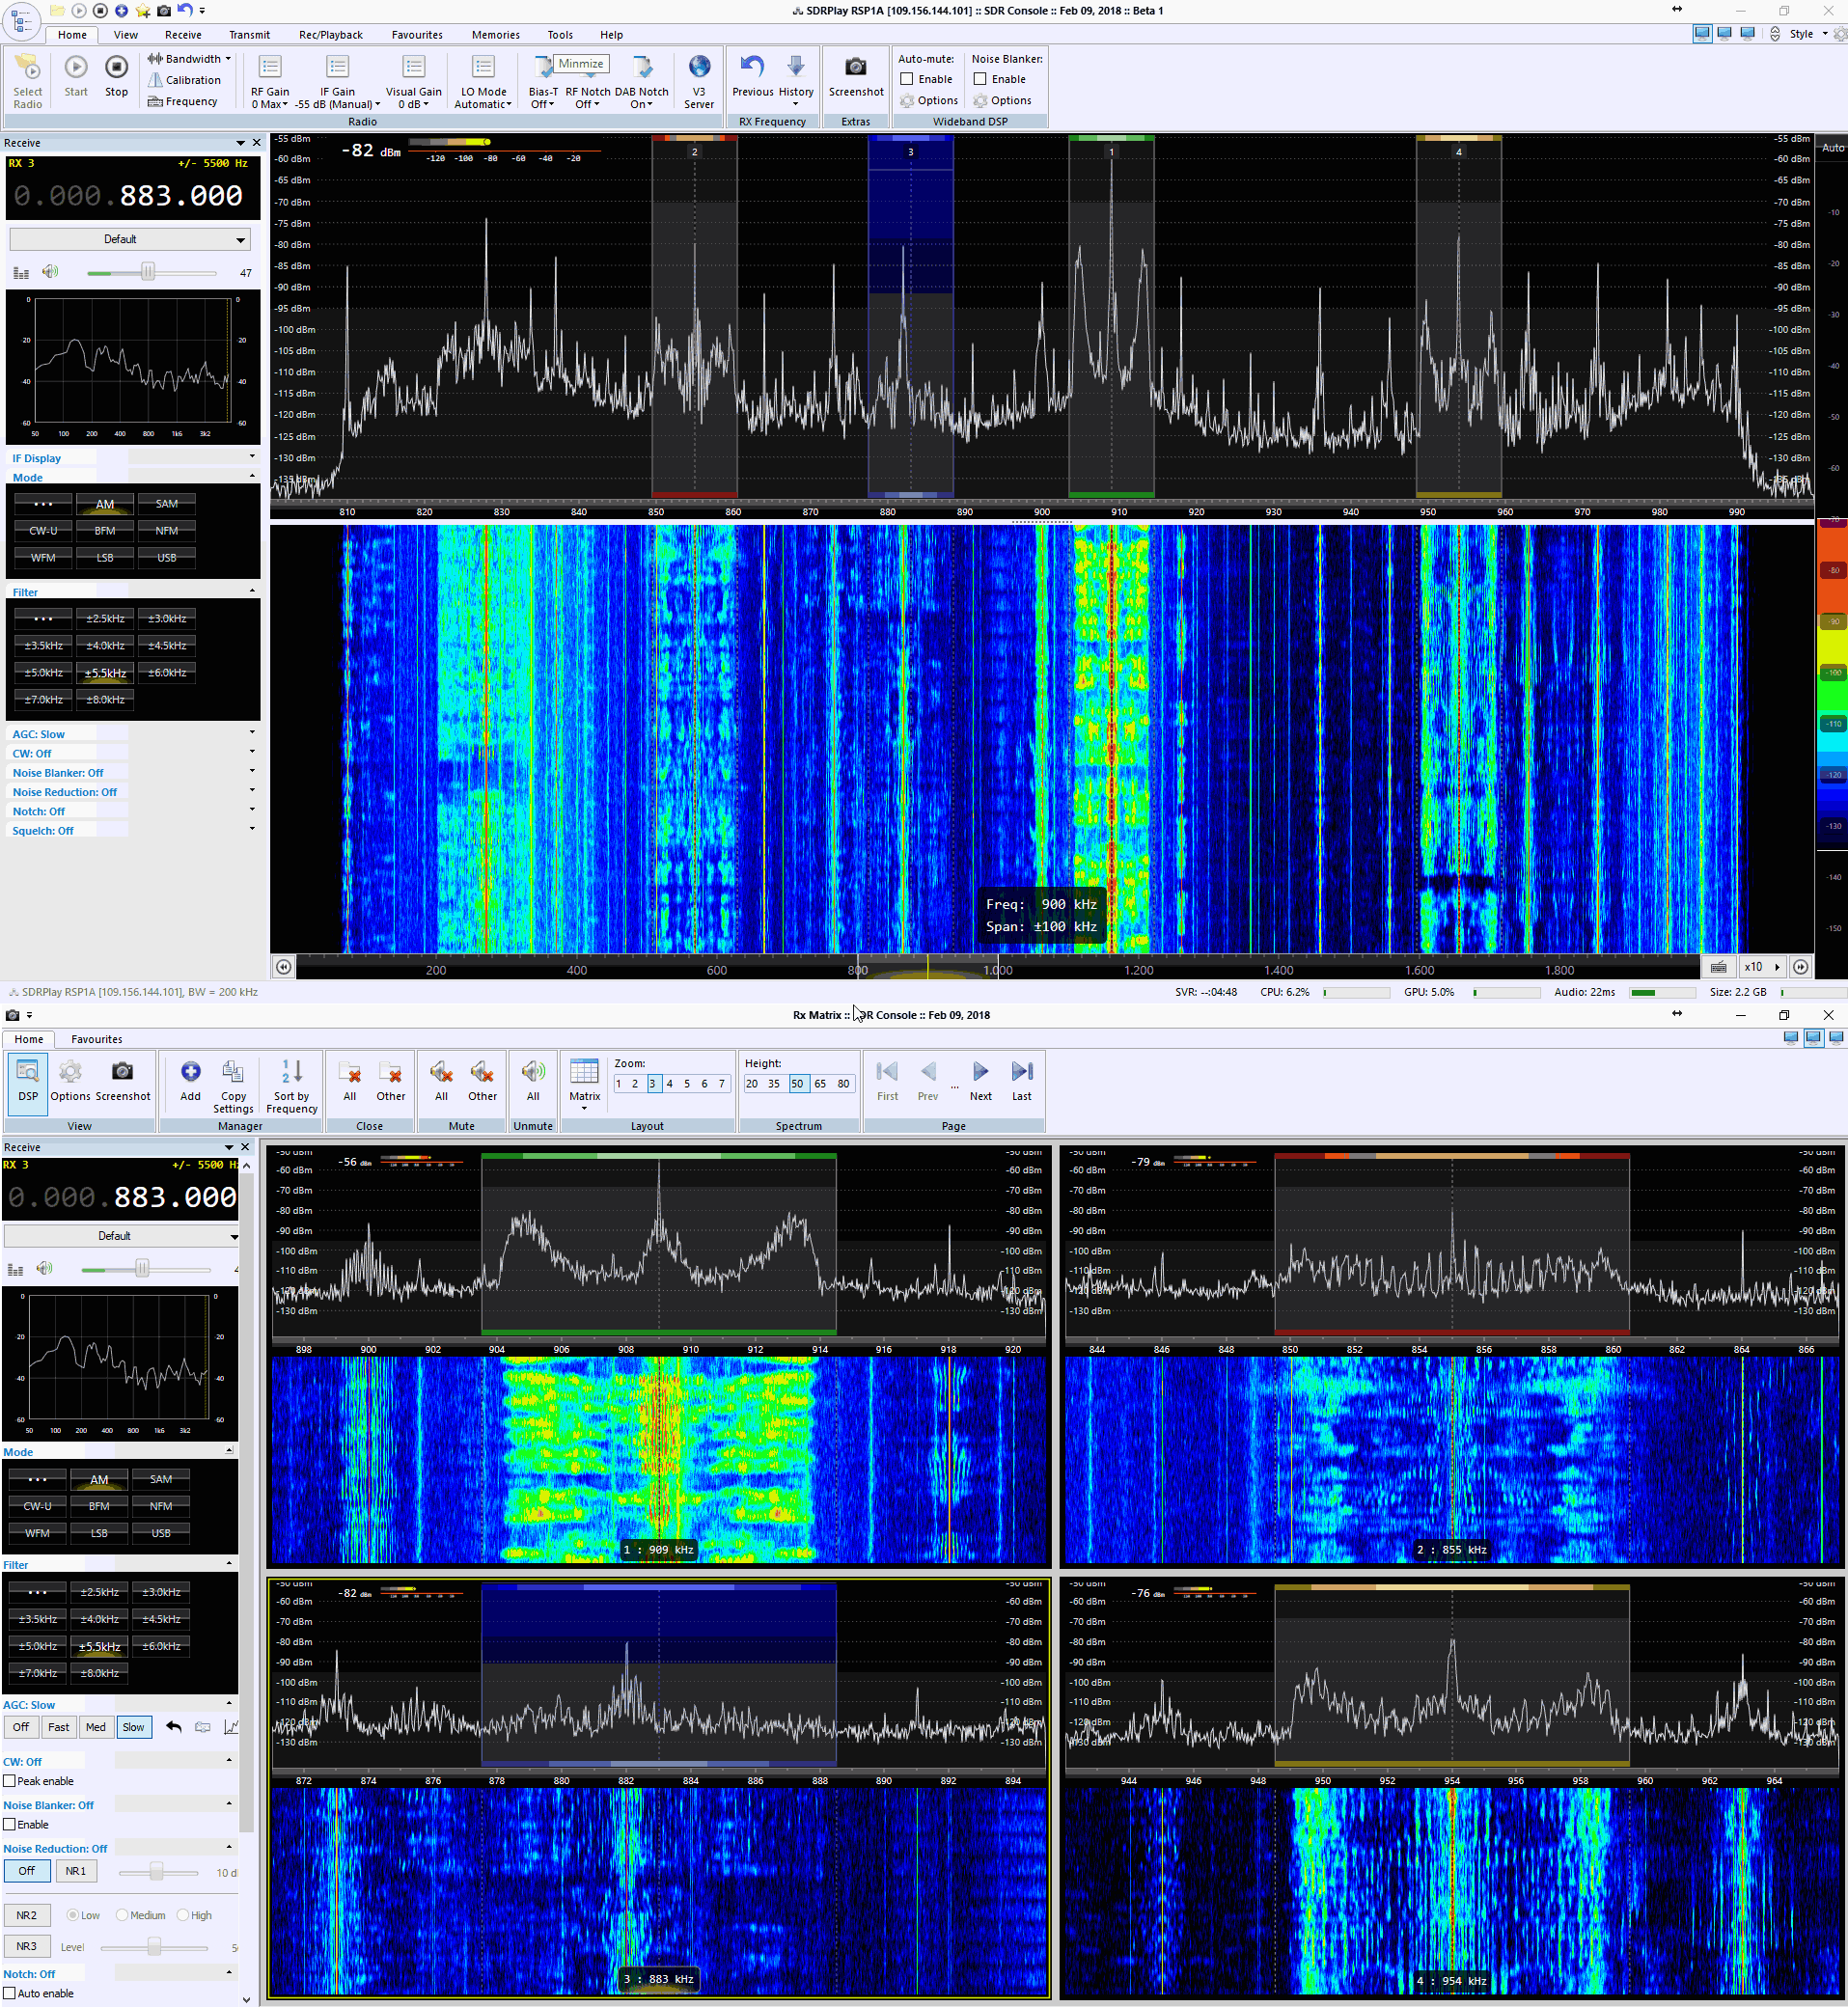Open the V3 Server globe icon
The width and height of the screenshot is (1848, 2007).
coord(699,68)
